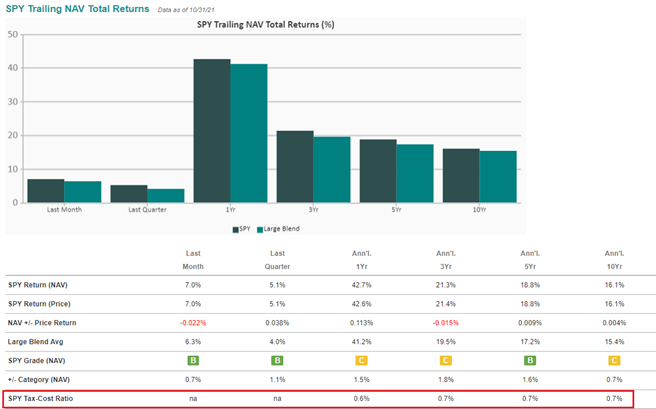Click the 5Yr dark SPY bar
This screenshot has height=409, width=656.
click(x=378, y=171)
